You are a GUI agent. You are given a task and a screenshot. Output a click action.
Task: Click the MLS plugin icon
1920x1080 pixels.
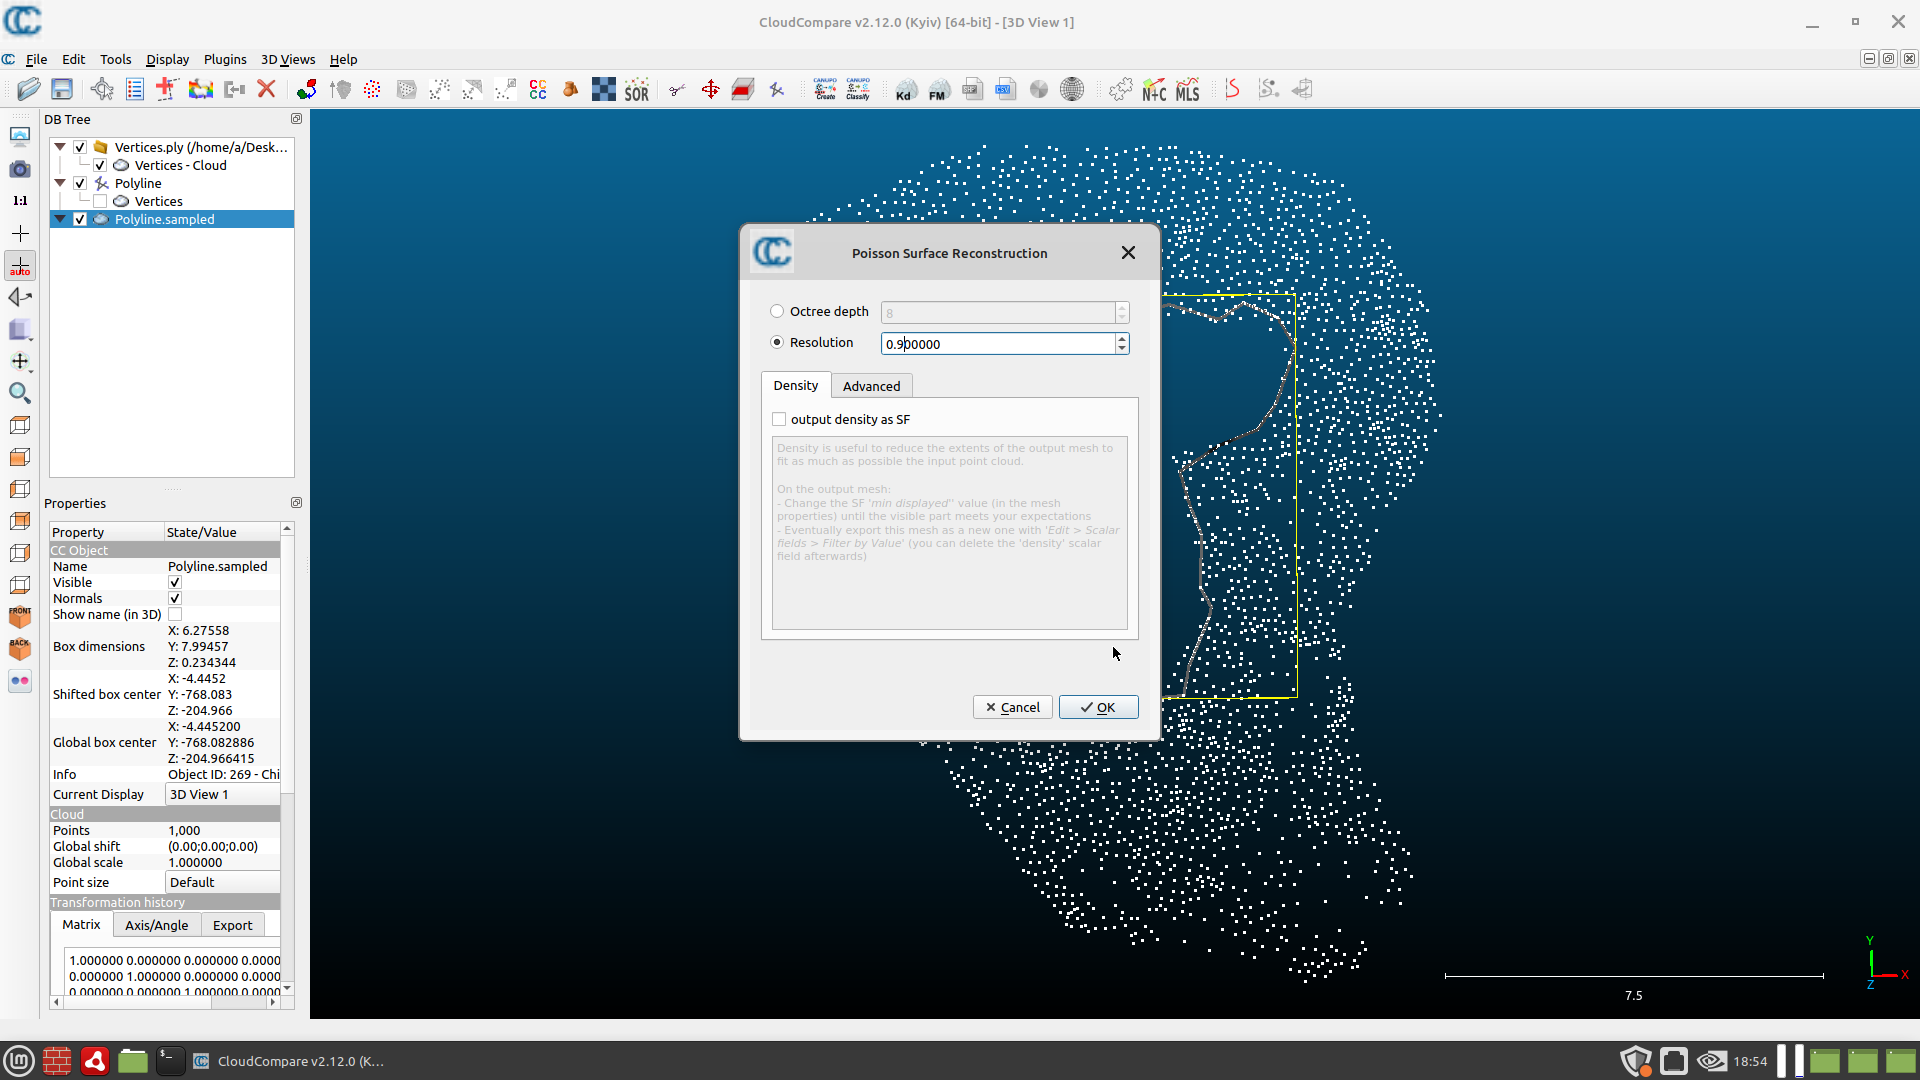pos(1187,89)
